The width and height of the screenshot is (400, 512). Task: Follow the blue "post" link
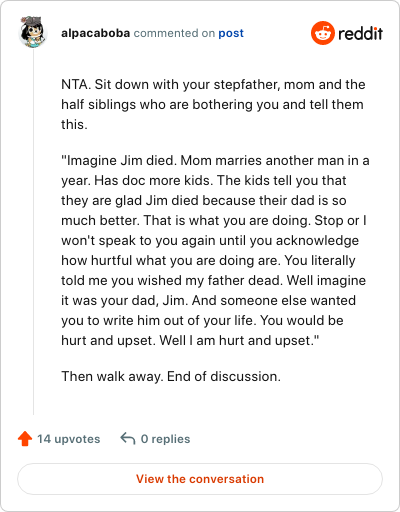(231, 33)
